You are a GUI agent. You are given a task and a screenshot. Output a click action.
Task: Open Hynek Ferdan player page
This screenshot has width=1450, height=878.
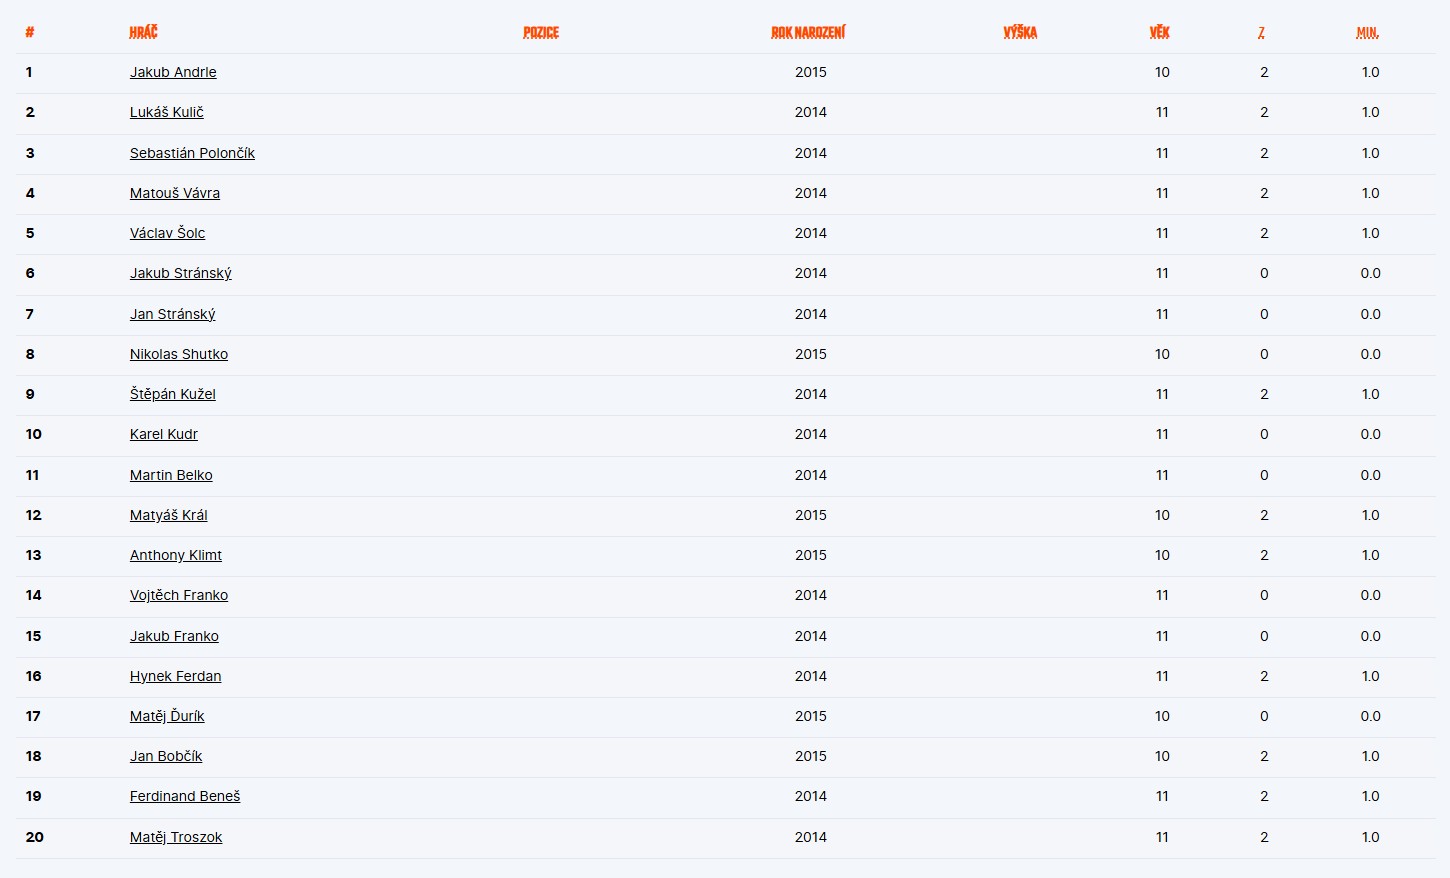click(176, 676)
